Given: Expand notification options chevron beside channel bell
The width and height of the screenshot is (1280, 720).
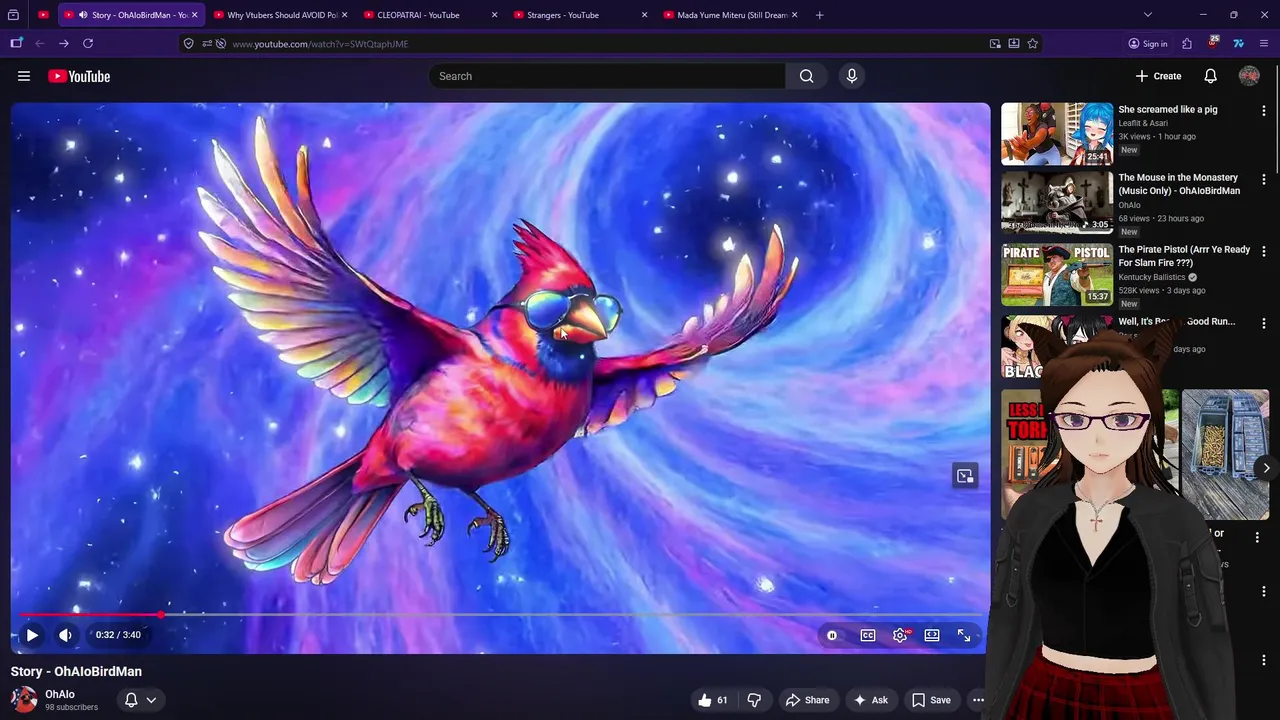Looking at the screenshot, I should 151,700.
